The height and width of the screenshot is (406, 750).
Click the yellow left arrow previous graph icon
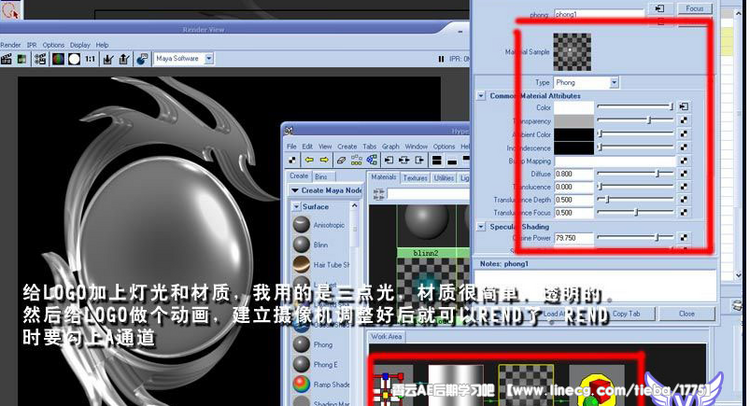pyautogui.click(x=309, y=160)
